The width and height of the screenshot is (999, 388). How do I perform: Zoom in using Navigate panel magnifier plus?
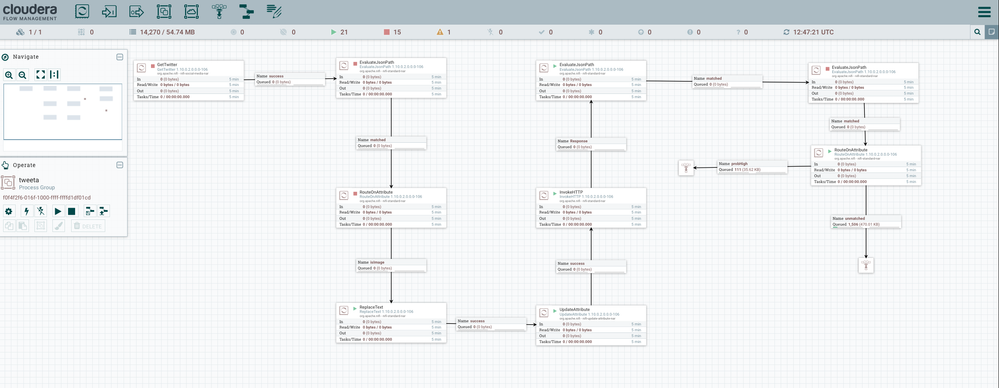click(x=9, y=75)
